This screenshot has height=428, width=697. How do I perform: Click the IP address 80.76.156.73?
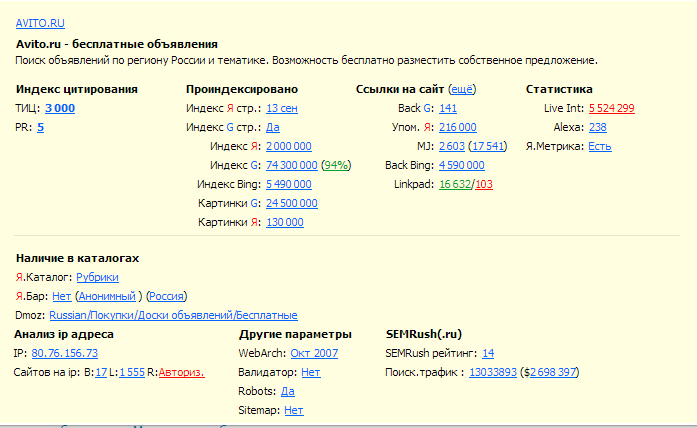[x=64, y=353]
